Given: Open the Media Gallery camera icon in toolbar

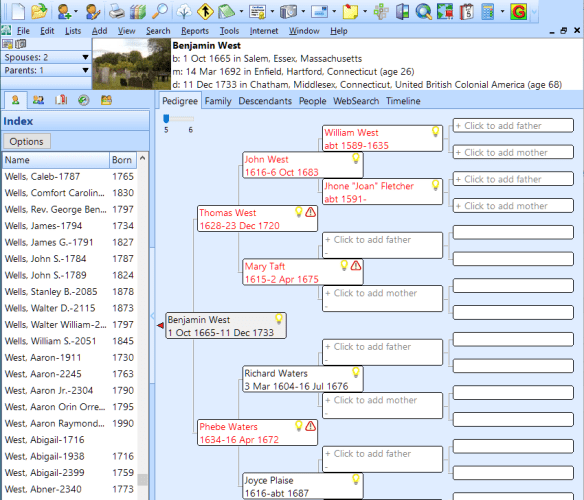Looking at the screenshot, I should [x=288, y=11].
